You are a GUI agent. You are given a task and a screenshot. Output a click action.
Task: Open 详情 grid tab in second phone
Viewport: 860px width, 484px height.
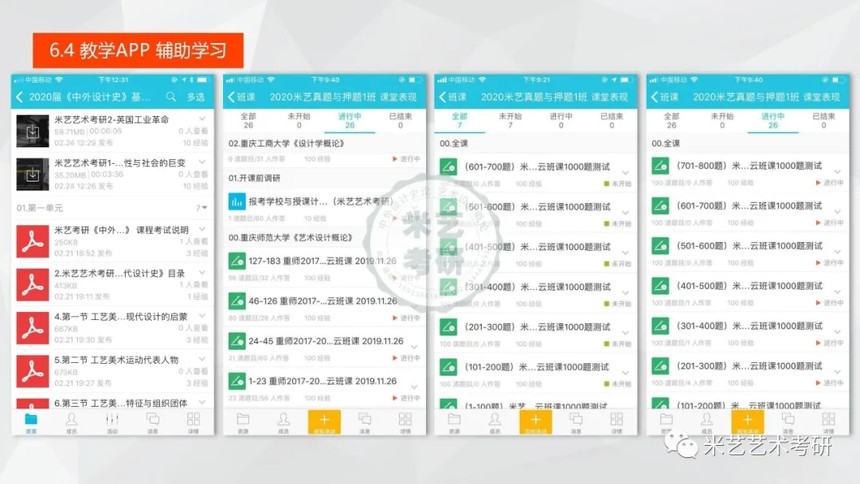click(405, 423)
